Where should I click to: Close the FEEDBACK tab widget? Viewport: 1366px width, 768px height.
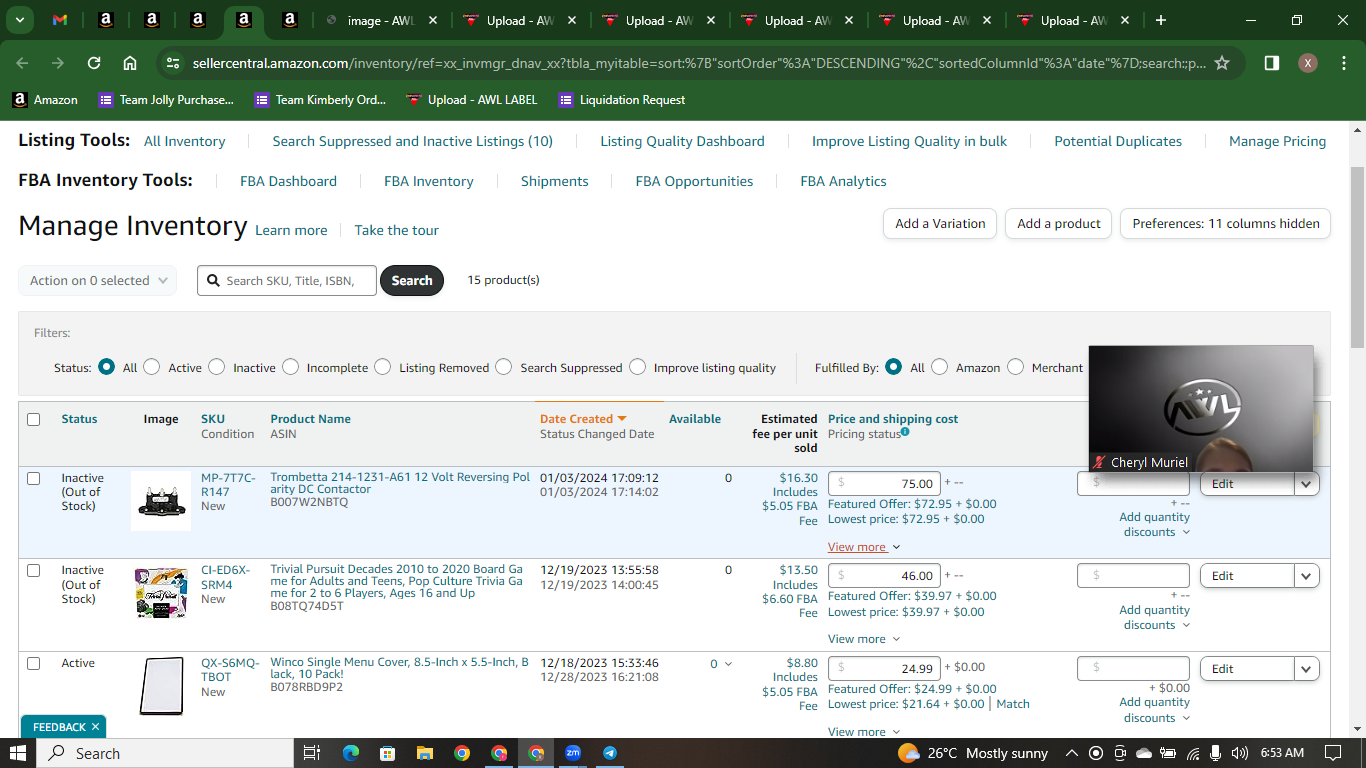point(95,727)
